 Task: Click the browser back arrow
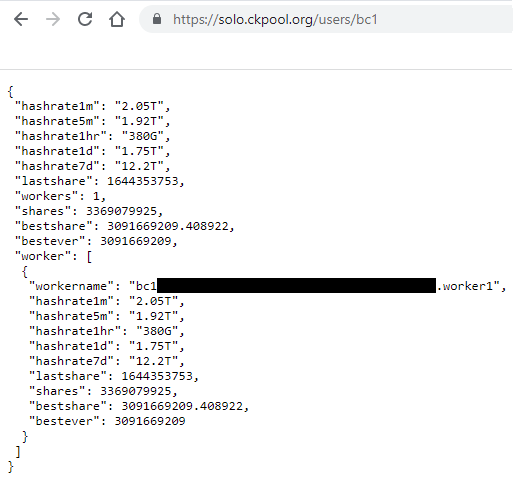21,19
